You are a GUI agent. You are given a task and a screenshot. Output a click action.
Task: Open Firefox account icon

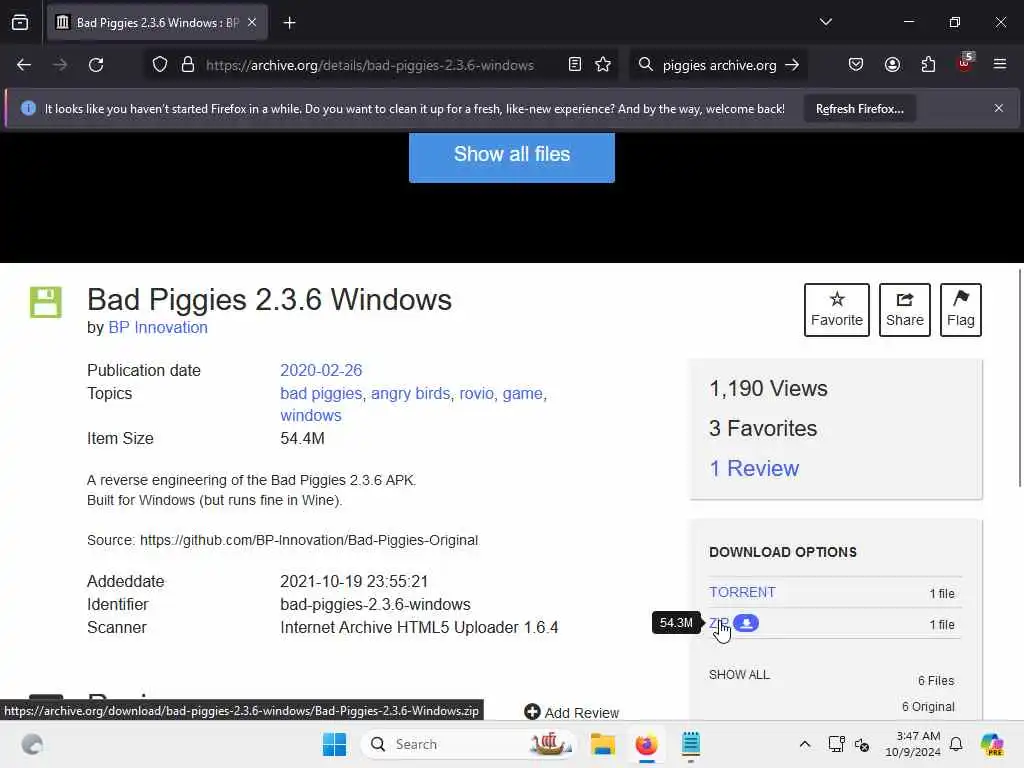point(892,65)
